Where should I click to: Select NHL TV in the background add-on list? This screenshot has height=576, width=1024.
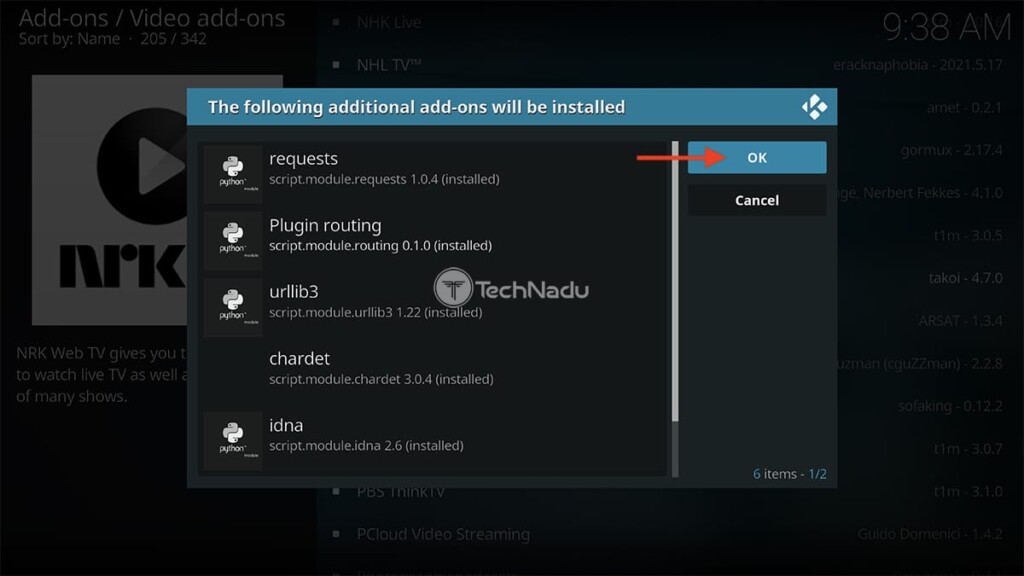[x=389, y=65]
